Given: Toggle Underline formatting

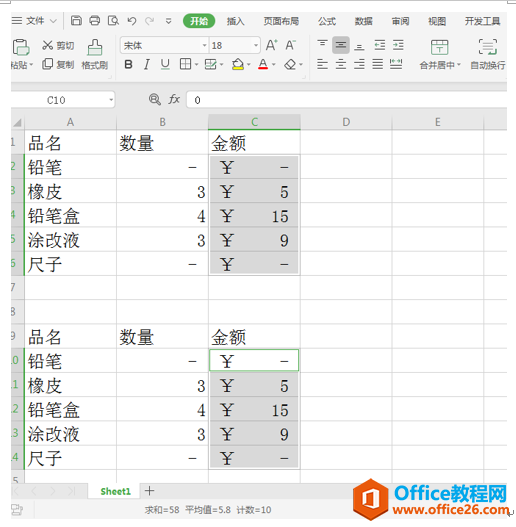Looking at the screenshot, I should [165, 64].
